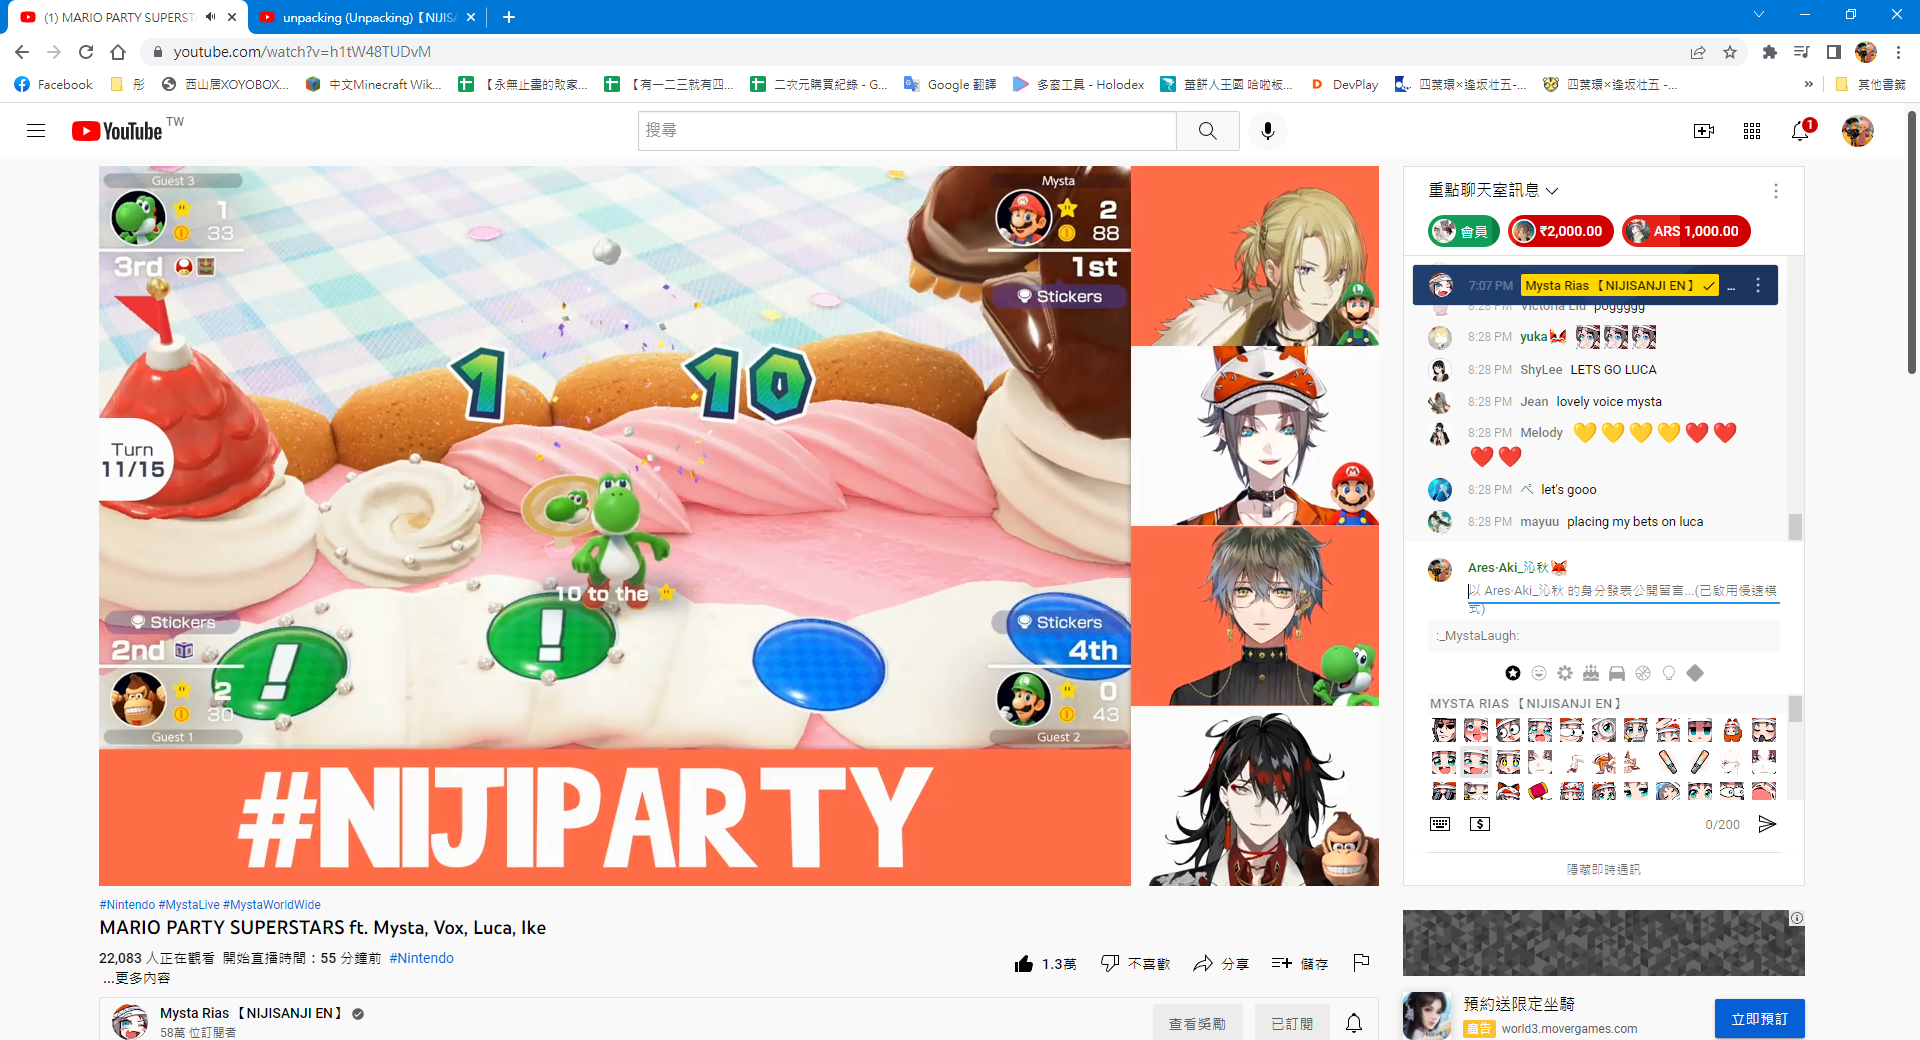Open the YouTube apps grid

point(1752,131)
